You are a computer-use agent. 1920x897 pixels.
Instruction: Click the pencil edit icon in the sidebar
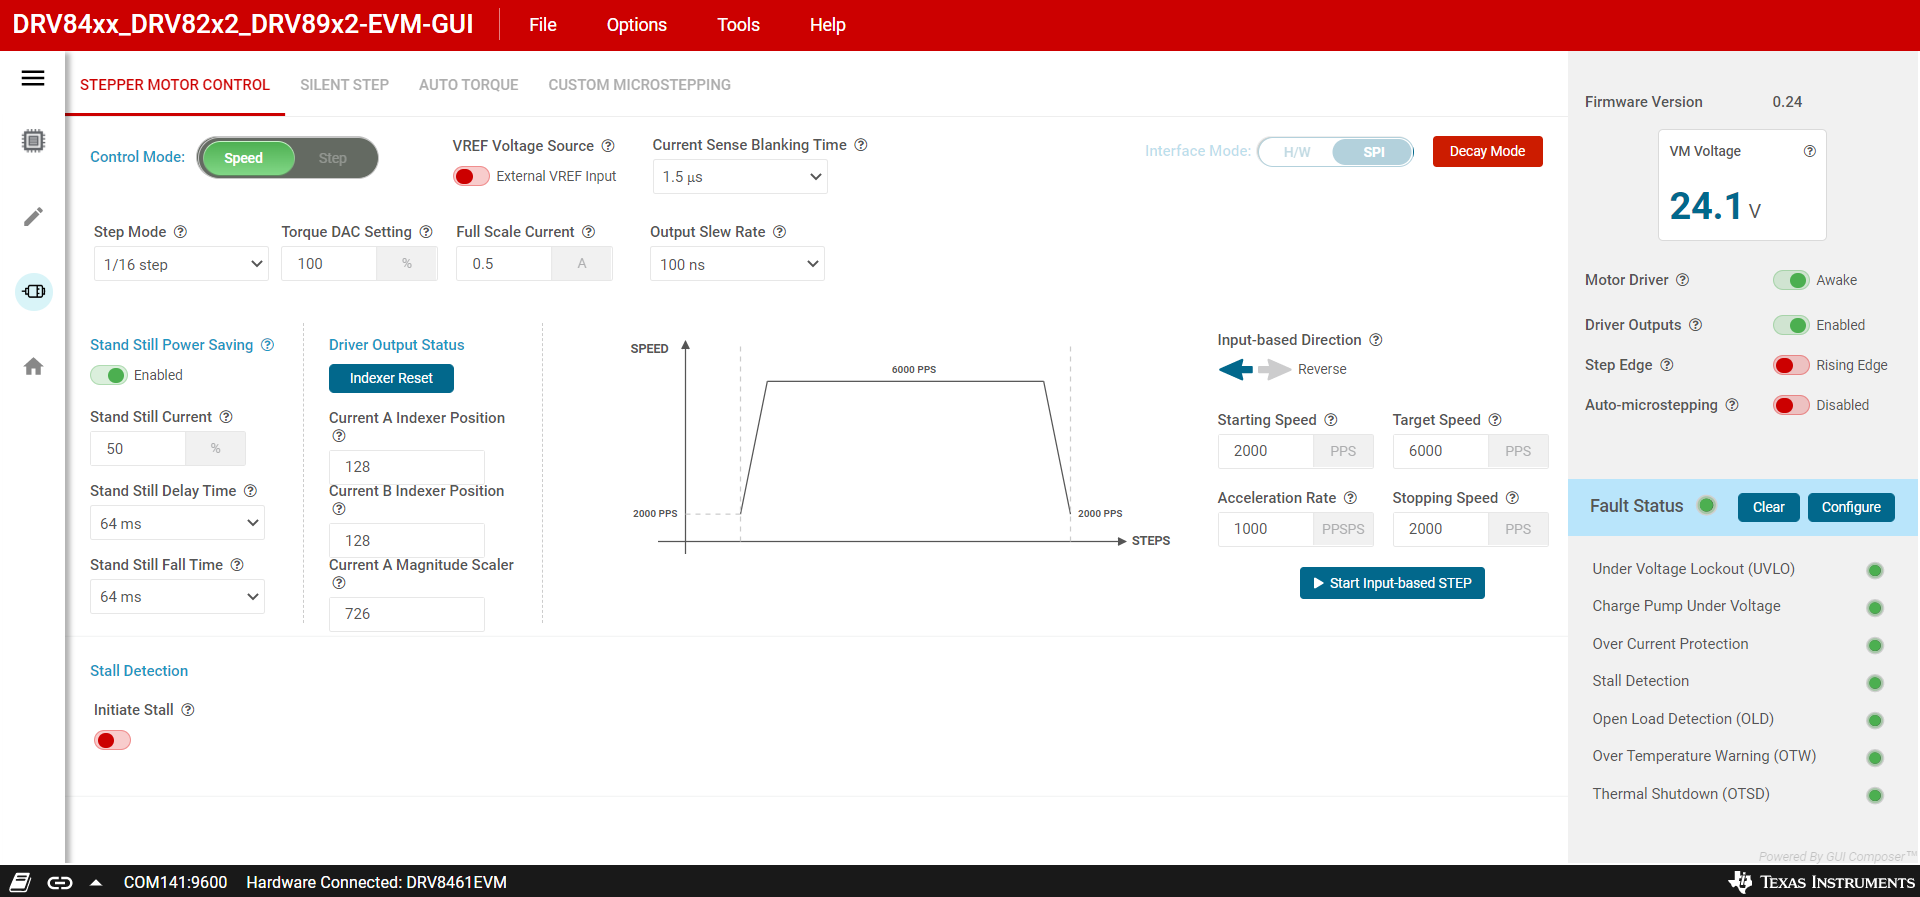[33, 217]
